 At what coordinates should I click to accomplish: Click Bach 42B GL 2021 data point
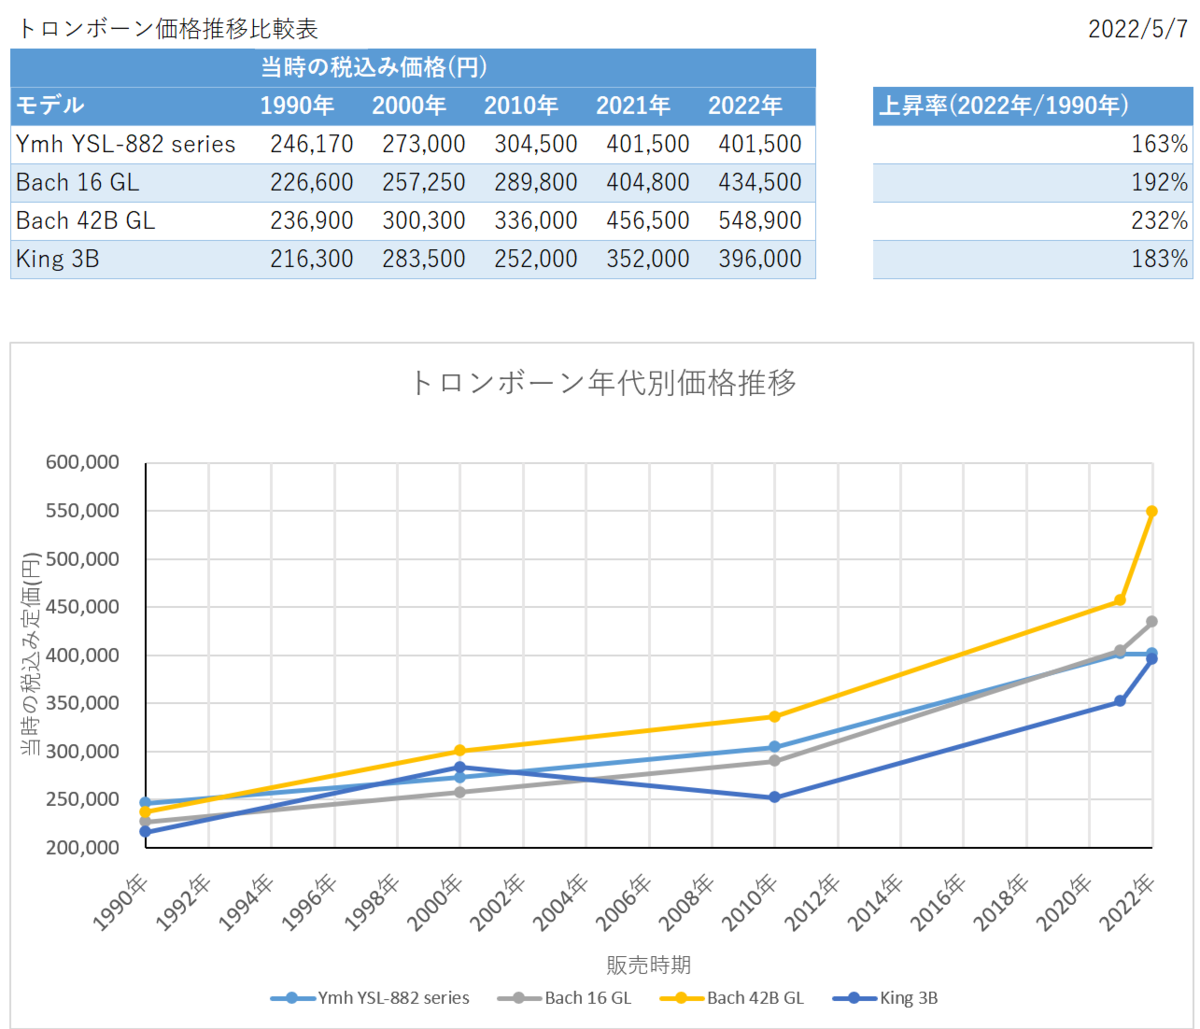click(x=1120, y=600)
